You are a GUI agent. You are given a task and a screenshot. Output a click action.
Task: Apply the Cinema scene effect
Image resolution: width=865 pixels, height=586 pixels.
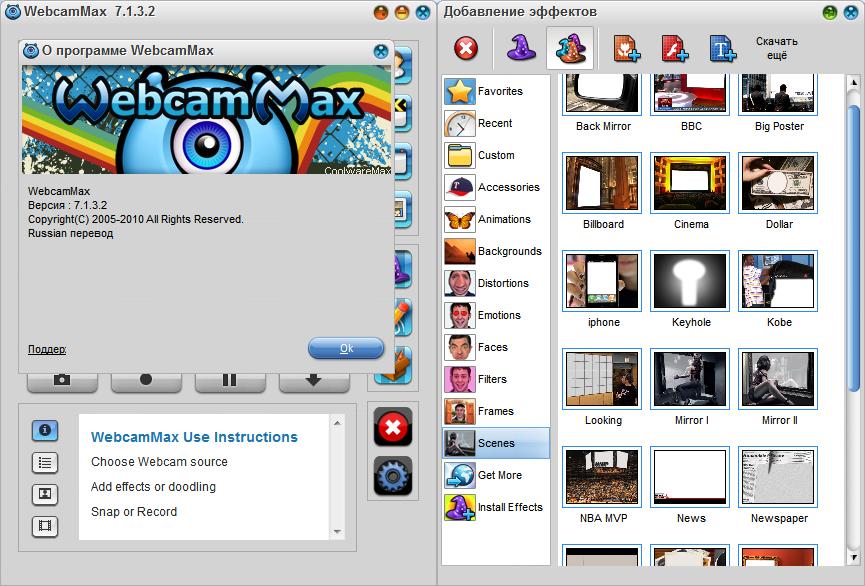[x=690, y=183]
